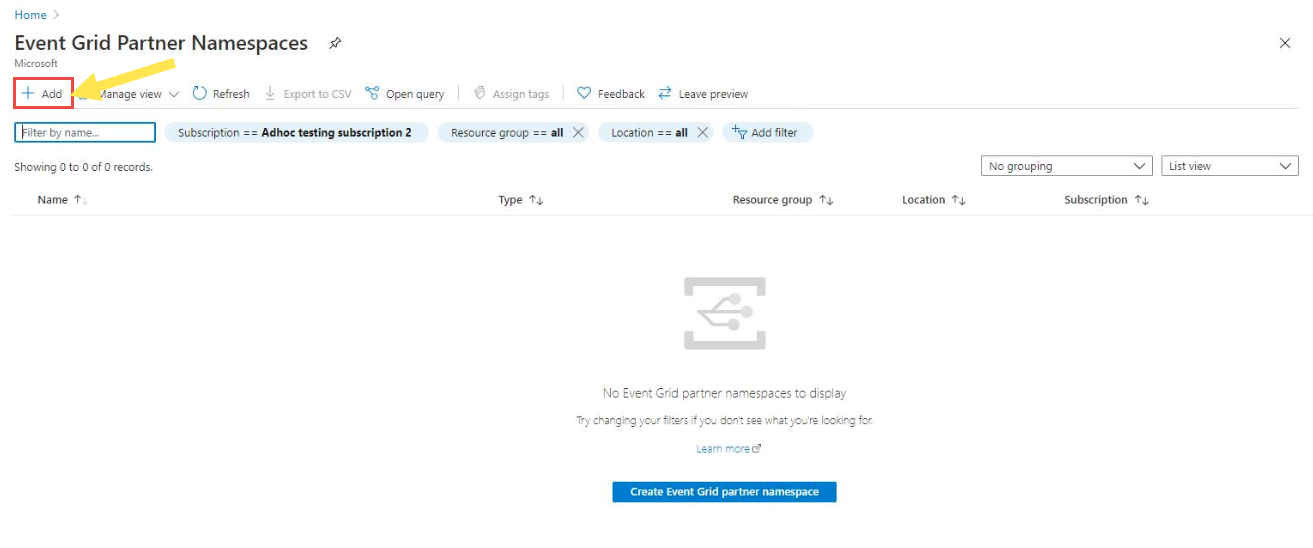
Task: Open the Manage view dropdown
Action: (130, 94)
